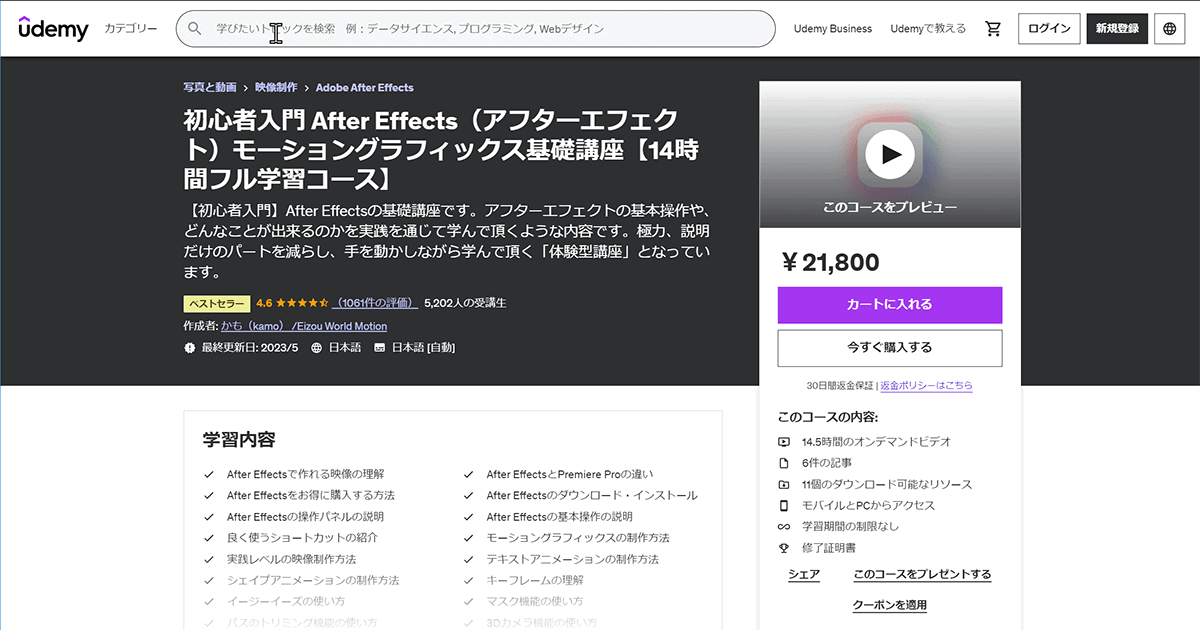The height and width of the screenshot is (630, 1200).
Task: Click the downloadable resources icon
Action: [784, 484]
